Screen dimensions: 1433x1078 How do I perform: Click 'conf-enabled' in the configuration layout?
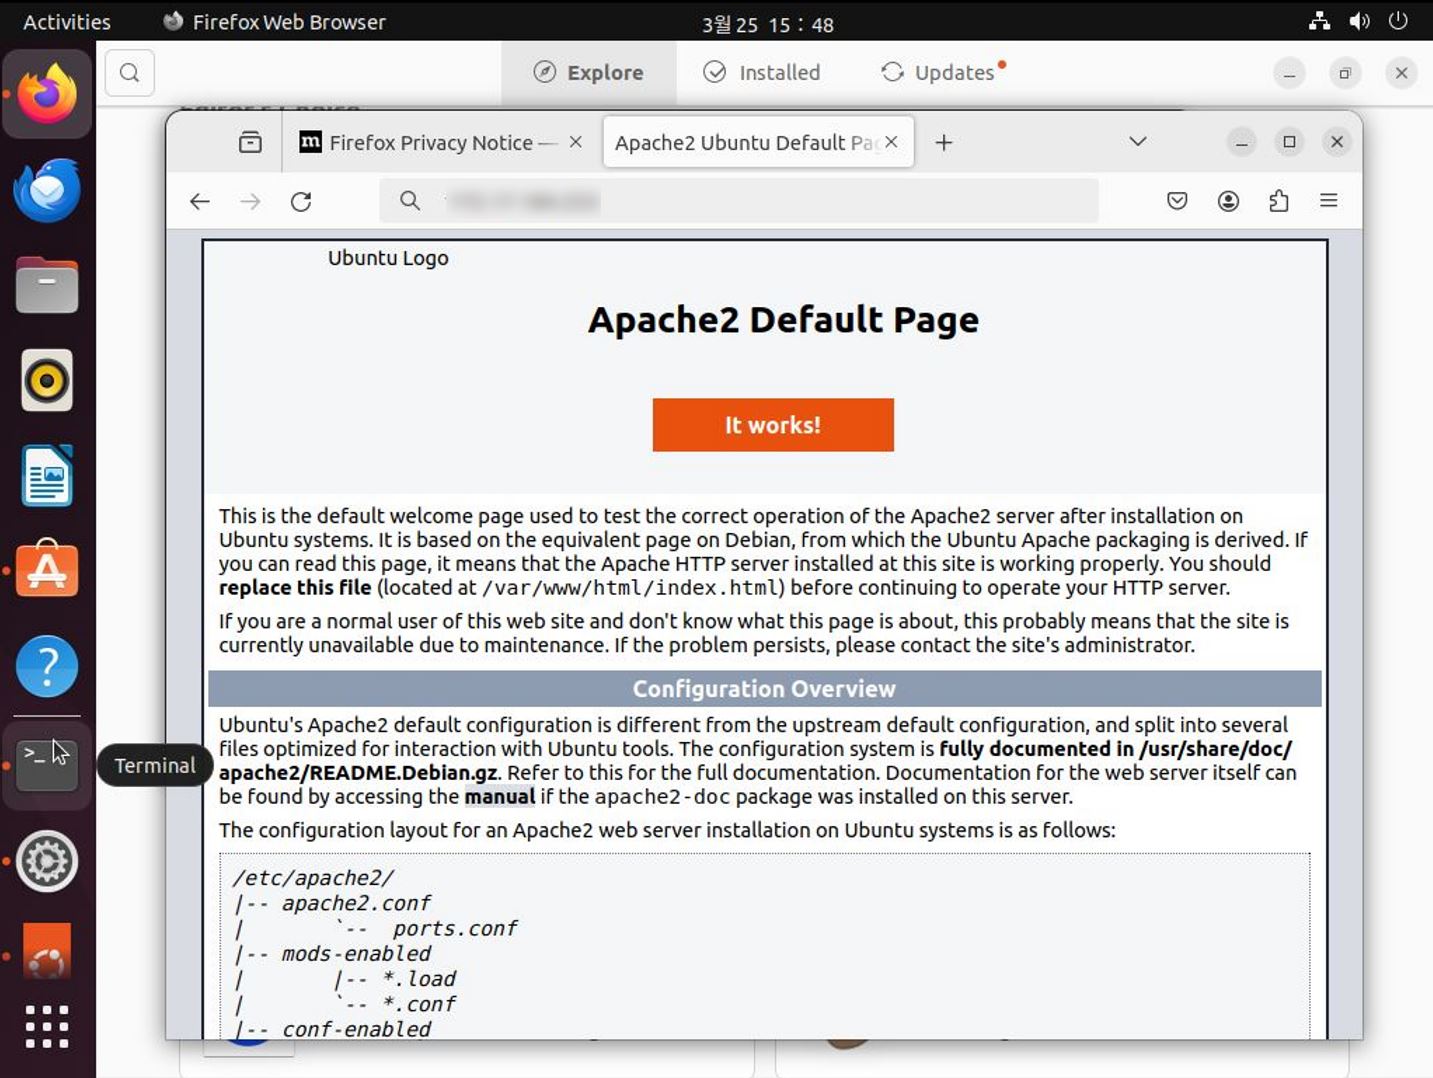pos(356,1029)
